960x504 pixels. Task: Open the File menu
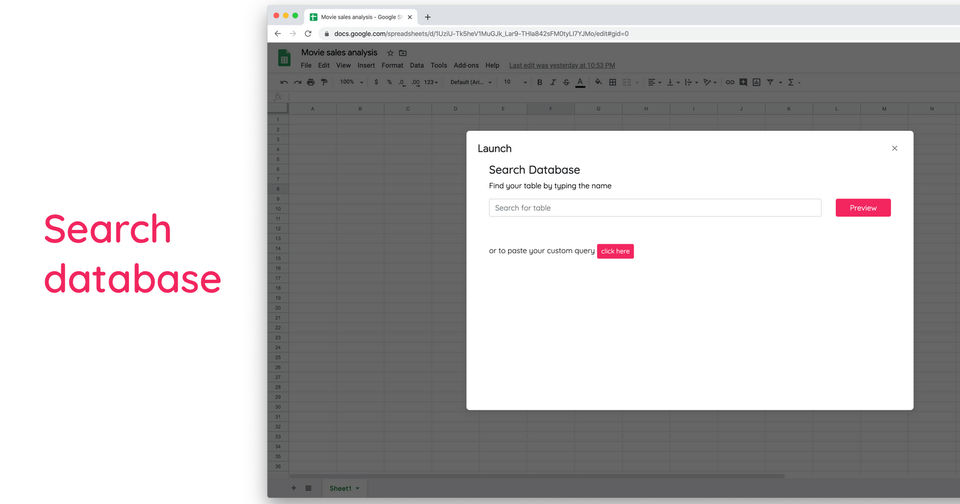tap(306, 66)
